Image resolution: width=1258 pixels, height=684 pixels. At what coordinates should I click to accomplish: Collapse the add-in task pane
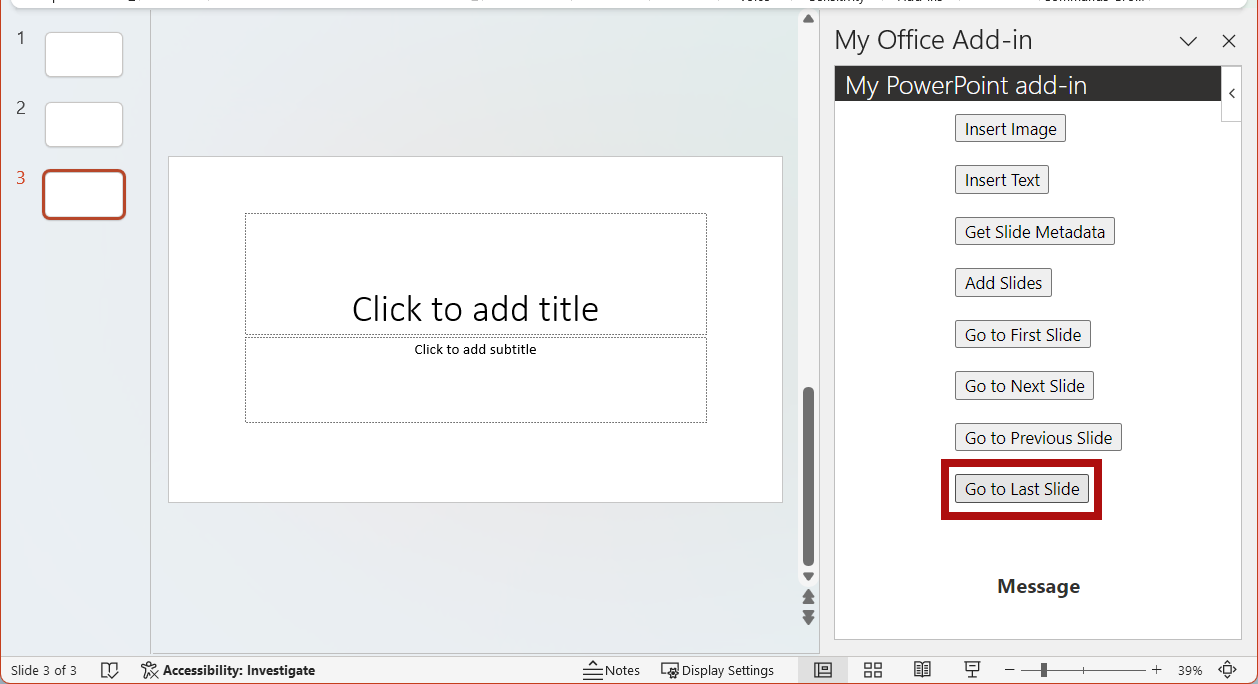click(1231, 93)
